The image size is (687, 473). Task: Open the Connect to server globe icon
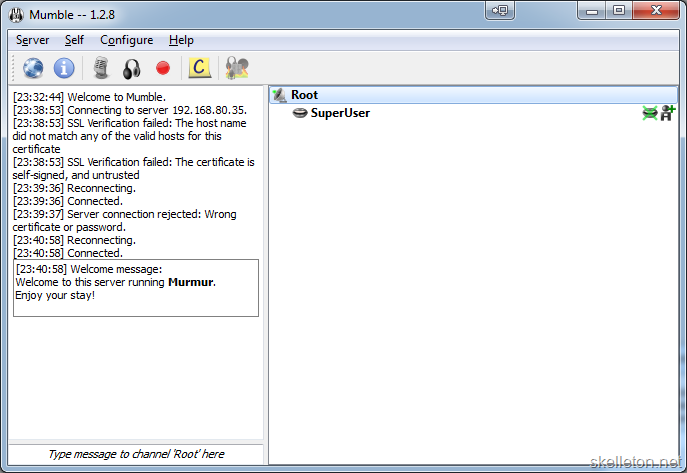click(33, 68)
